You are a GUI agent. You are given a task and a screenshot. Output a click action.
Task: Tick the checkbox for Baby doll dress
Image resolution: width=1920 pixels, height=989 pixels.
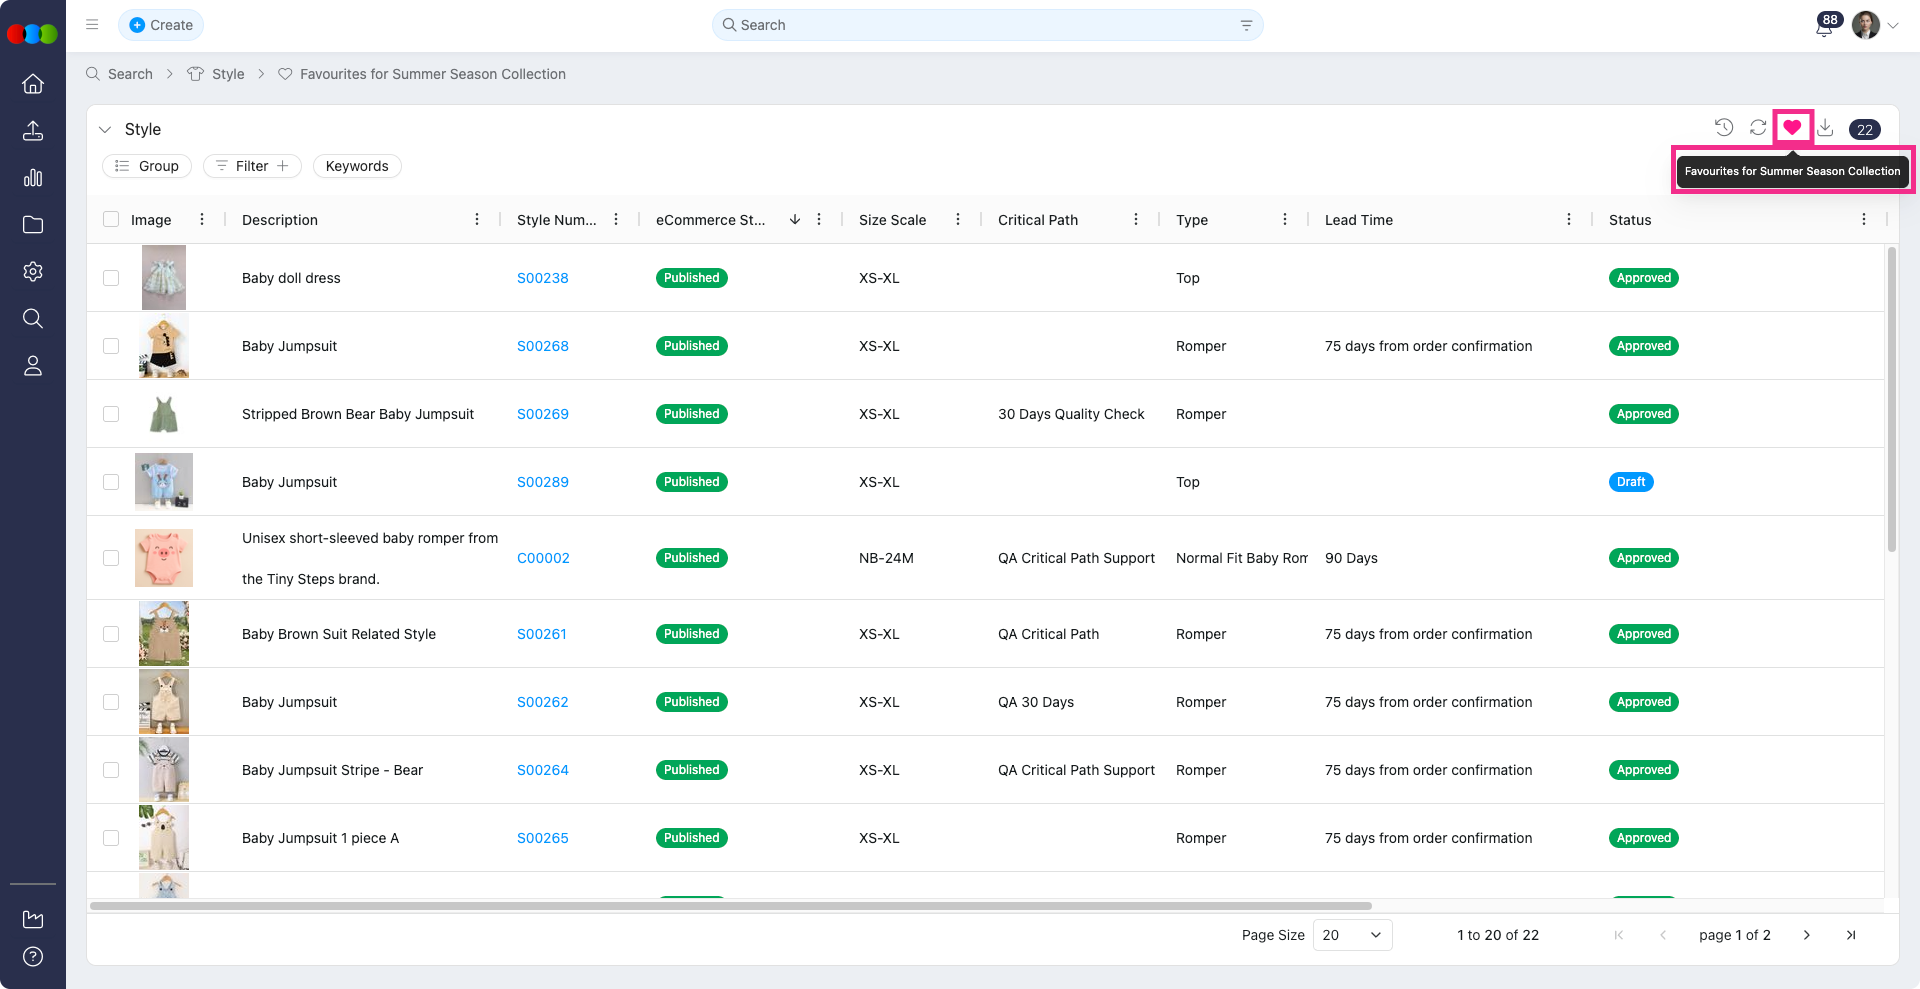pyautogui.click(x=111, y=278)
